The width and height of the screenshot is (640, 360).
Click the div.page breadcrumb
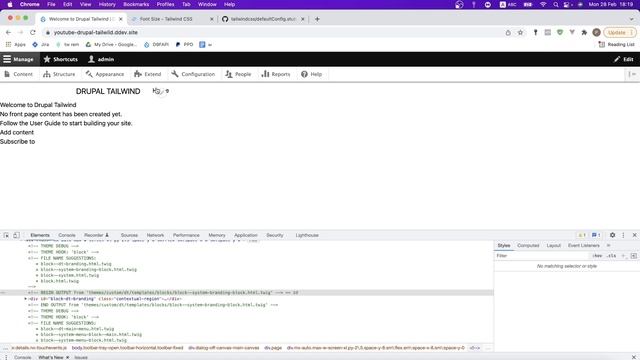pyautogui.click(x=273, y=348)
